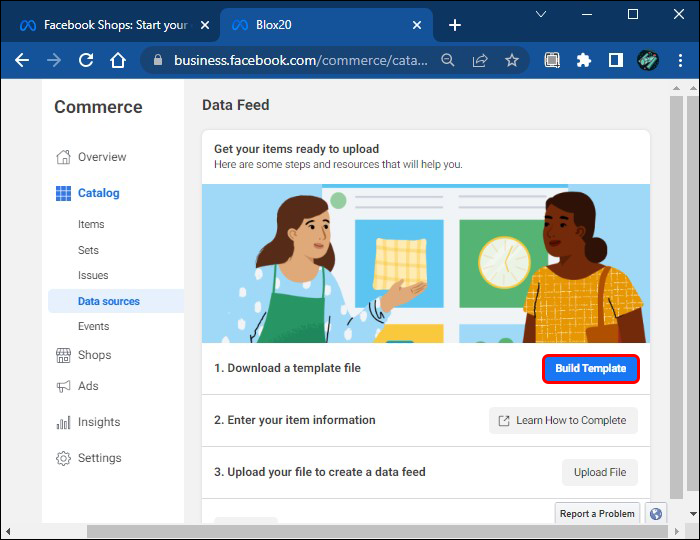Click the Overview house icon in sidebar
Screen dimensions: 700x540
[64, 157]
